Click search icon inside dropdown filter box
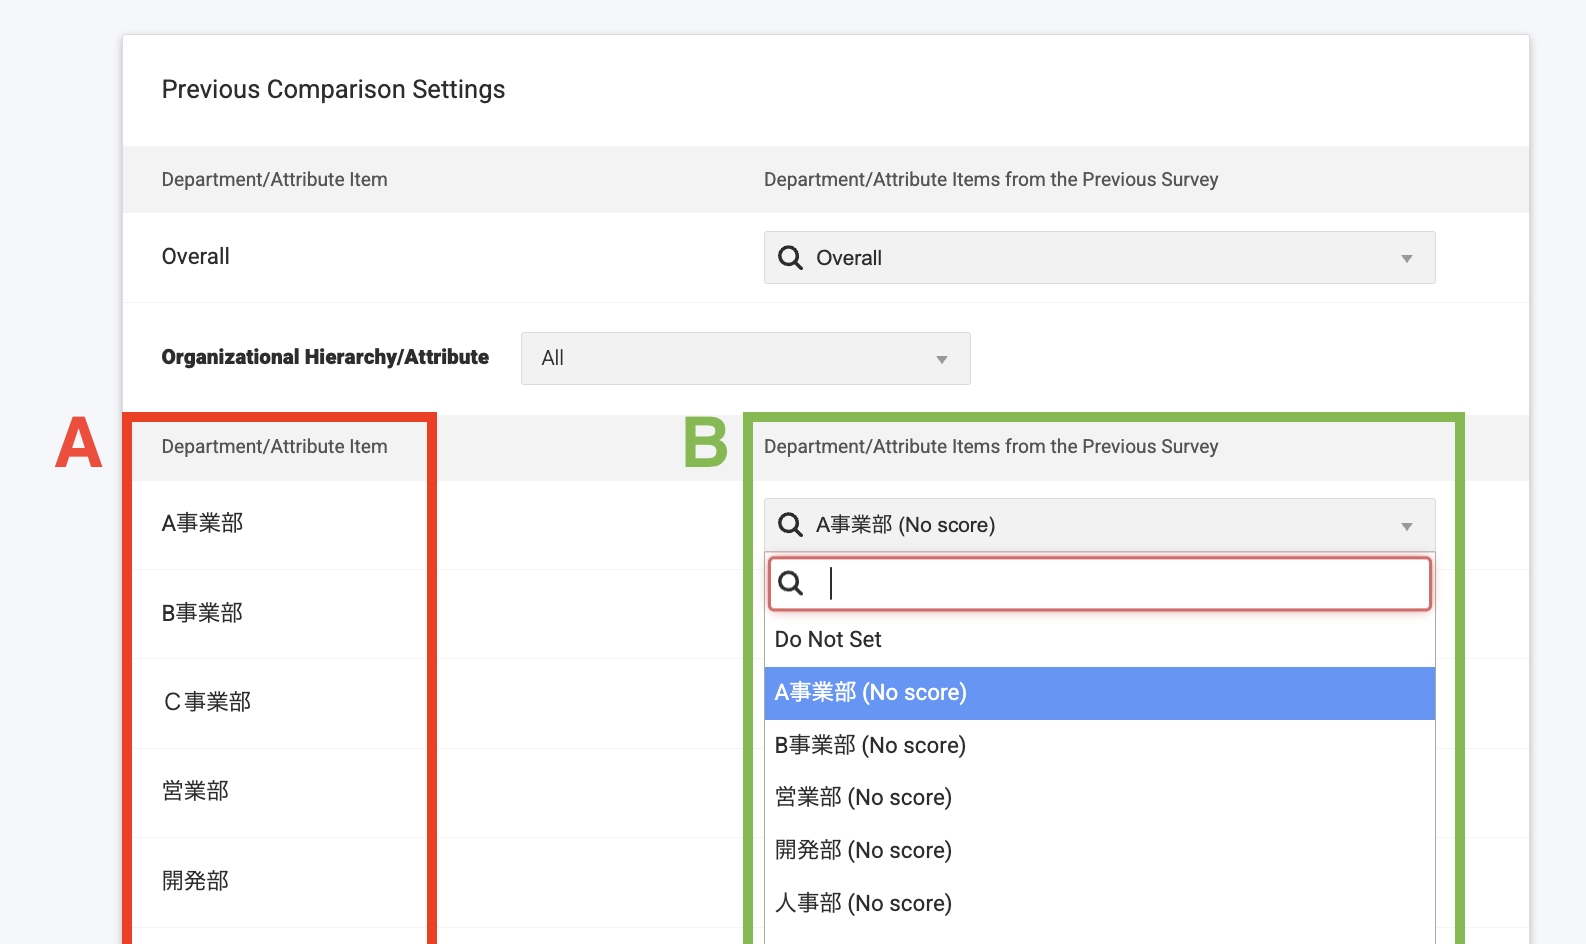This screenshot has width=1586, height=944. click(x=790, y=583)
